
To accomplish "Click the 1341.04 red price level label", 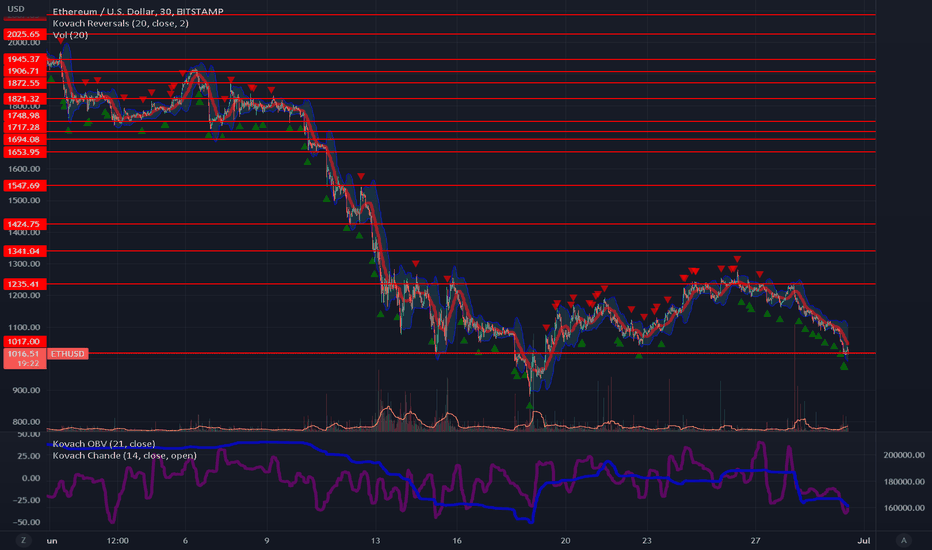I will coord(24,252).
